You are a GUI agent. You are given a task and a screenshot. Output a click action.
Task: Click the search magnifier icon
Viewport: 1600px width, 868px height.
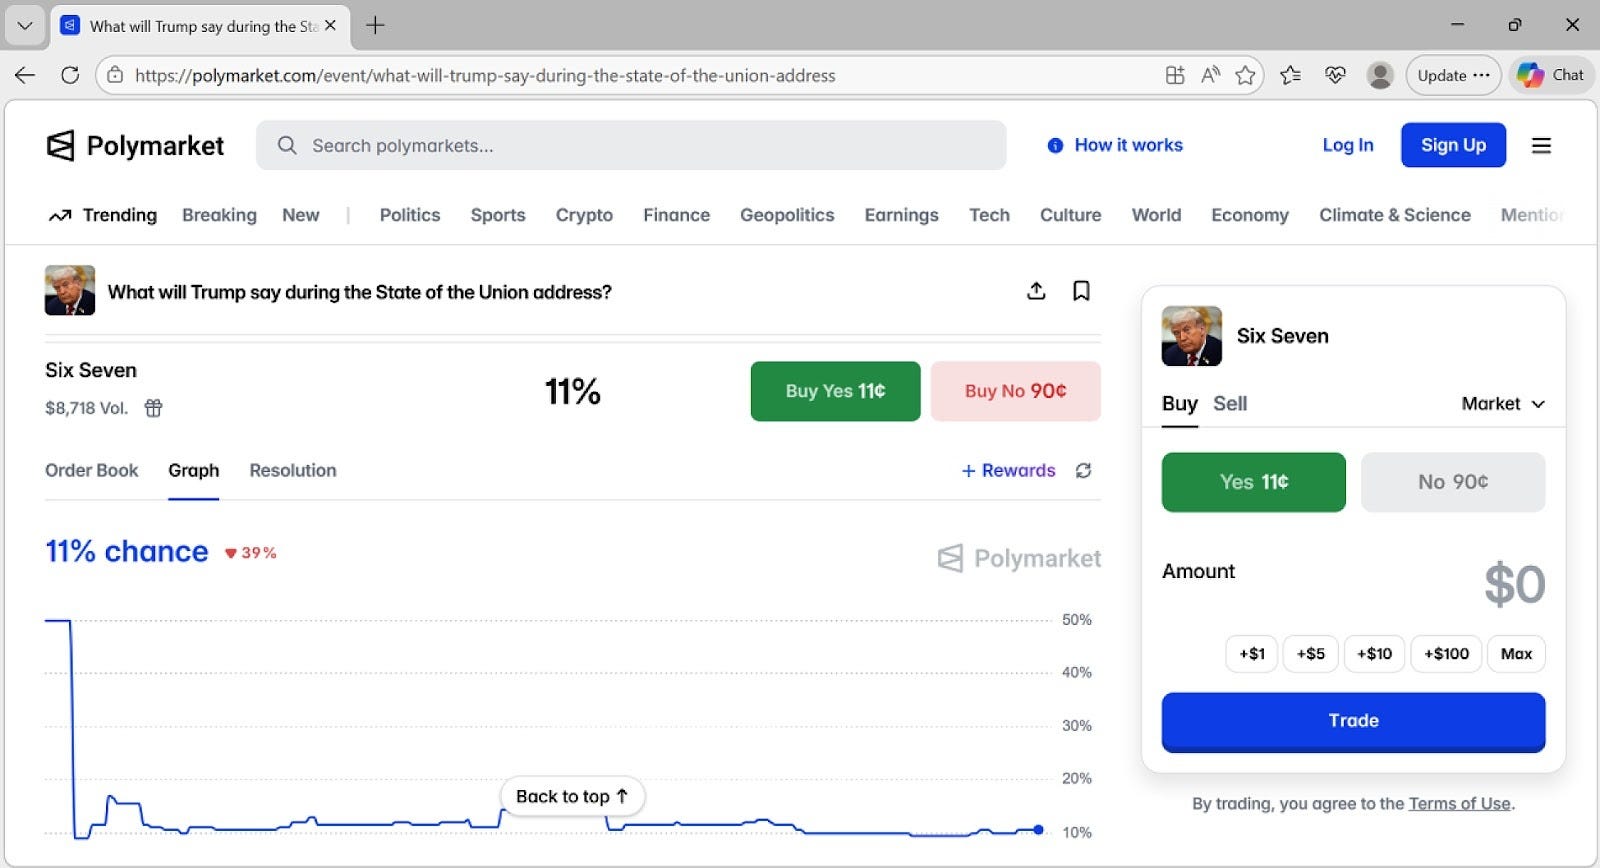point(287,146)
